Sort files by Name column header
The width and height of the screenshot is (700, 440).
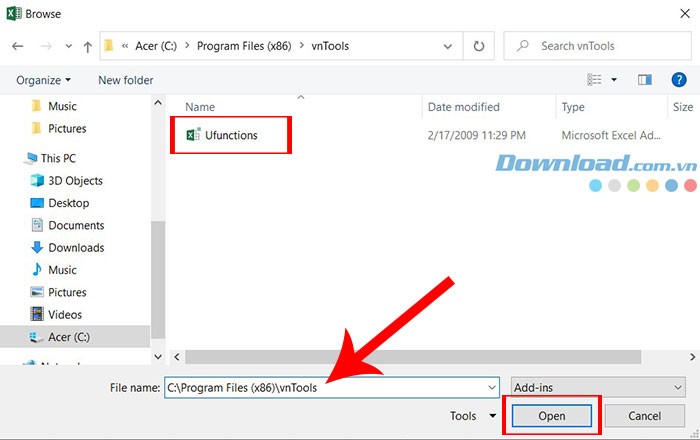coord(200,107)
